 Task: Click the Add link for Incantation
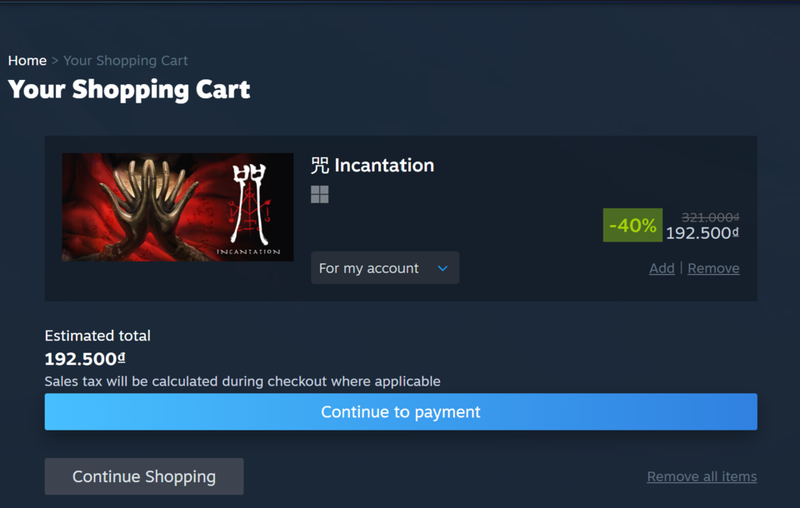pyautogui.click(x=662, y=268)
